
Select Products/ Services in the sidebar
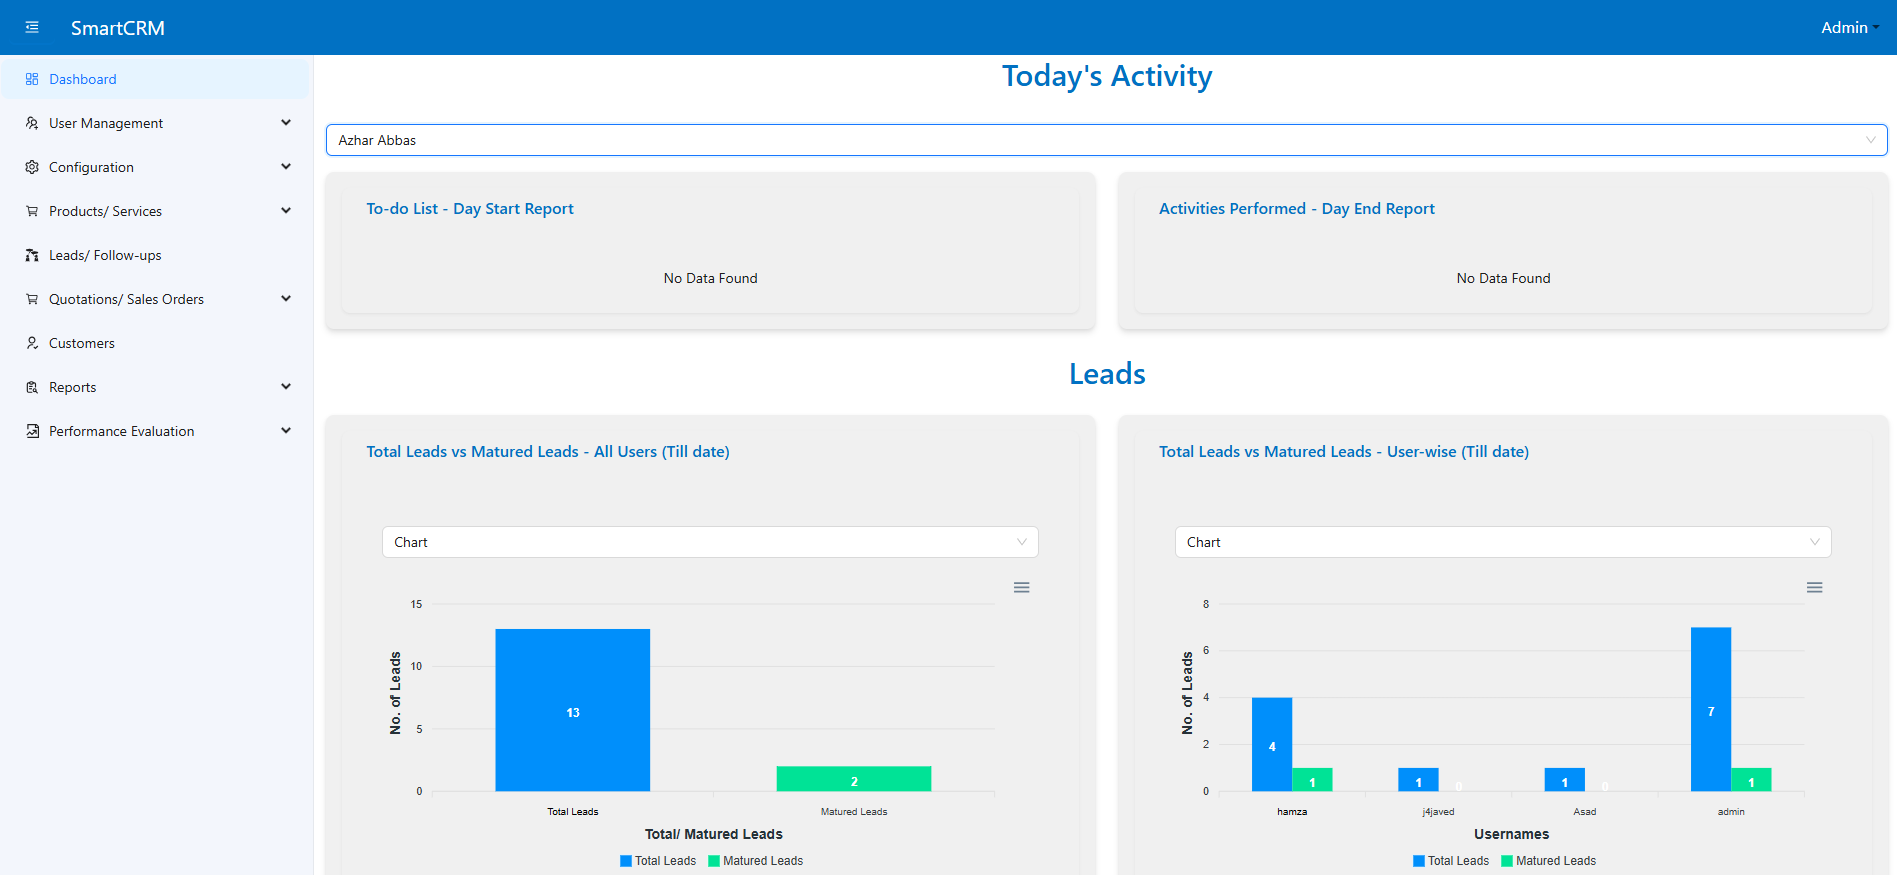tap(156, 211)
